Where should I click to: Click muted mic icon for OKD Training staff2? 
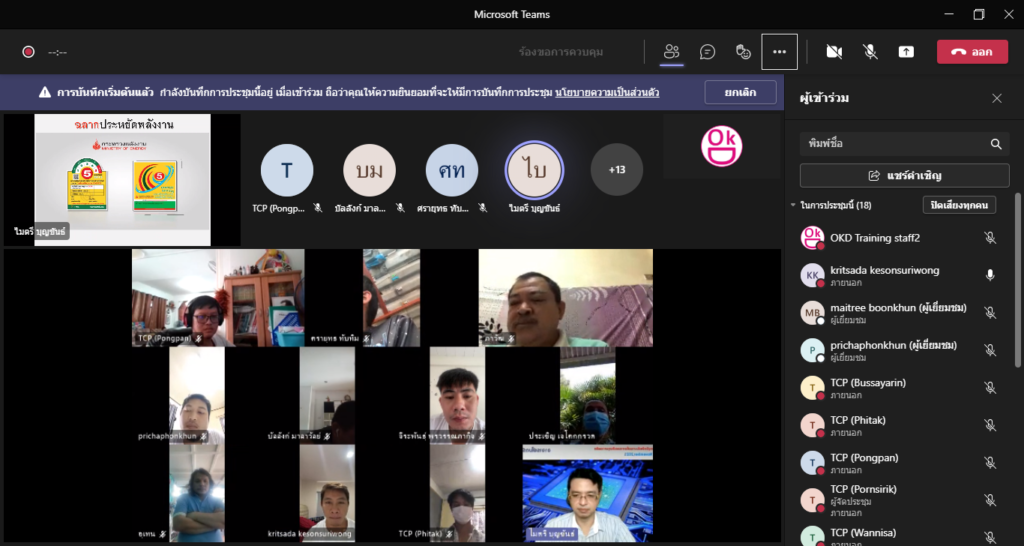990,238
